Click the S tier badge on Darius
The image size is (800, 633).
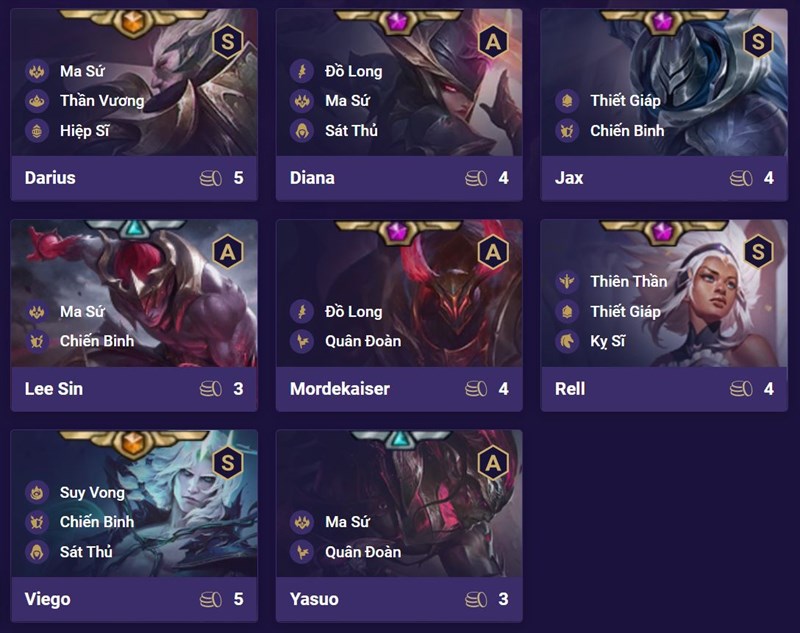click(228, 41)
